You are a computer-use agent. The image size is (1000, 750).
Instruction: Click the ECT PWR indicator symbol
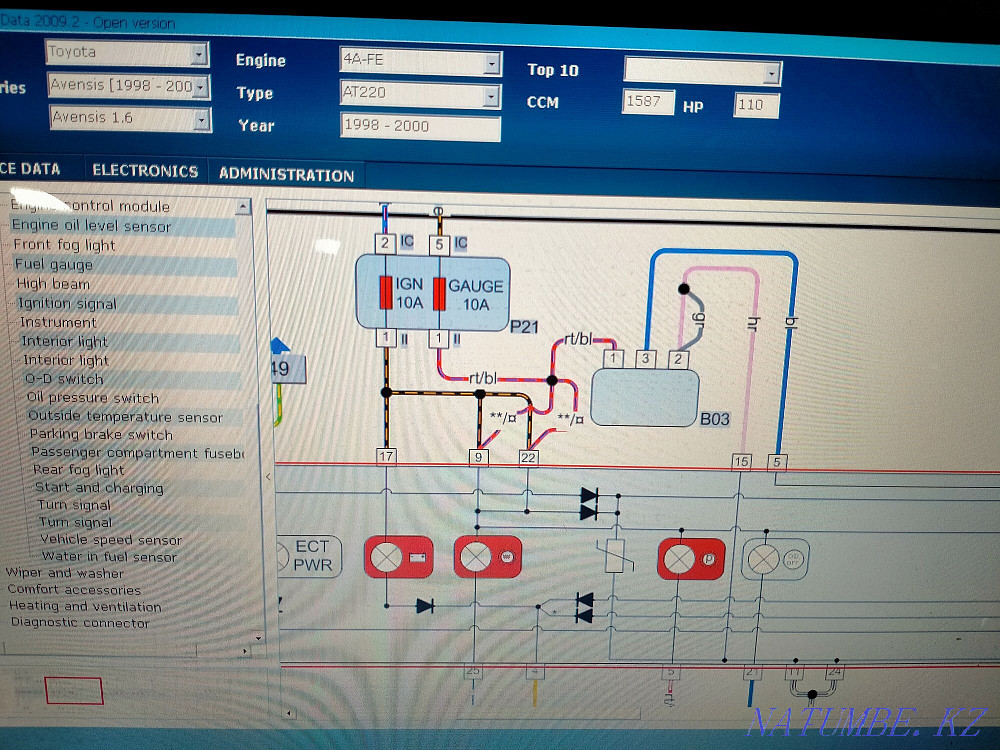pyautogui.click(x=309, y=556)
